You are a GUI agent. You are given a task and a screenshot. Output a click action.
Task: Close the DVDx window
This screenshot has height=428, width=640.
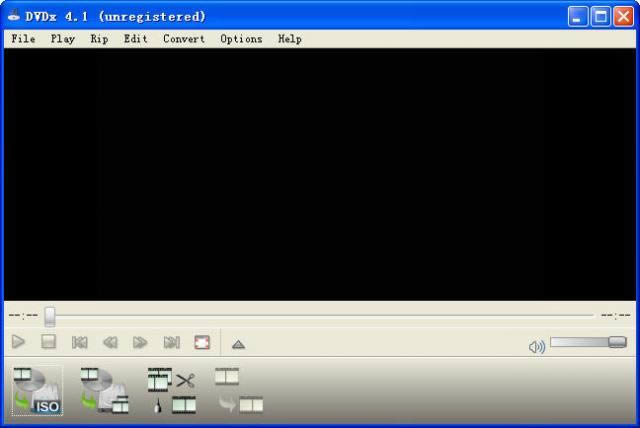[x=624, y=17]
